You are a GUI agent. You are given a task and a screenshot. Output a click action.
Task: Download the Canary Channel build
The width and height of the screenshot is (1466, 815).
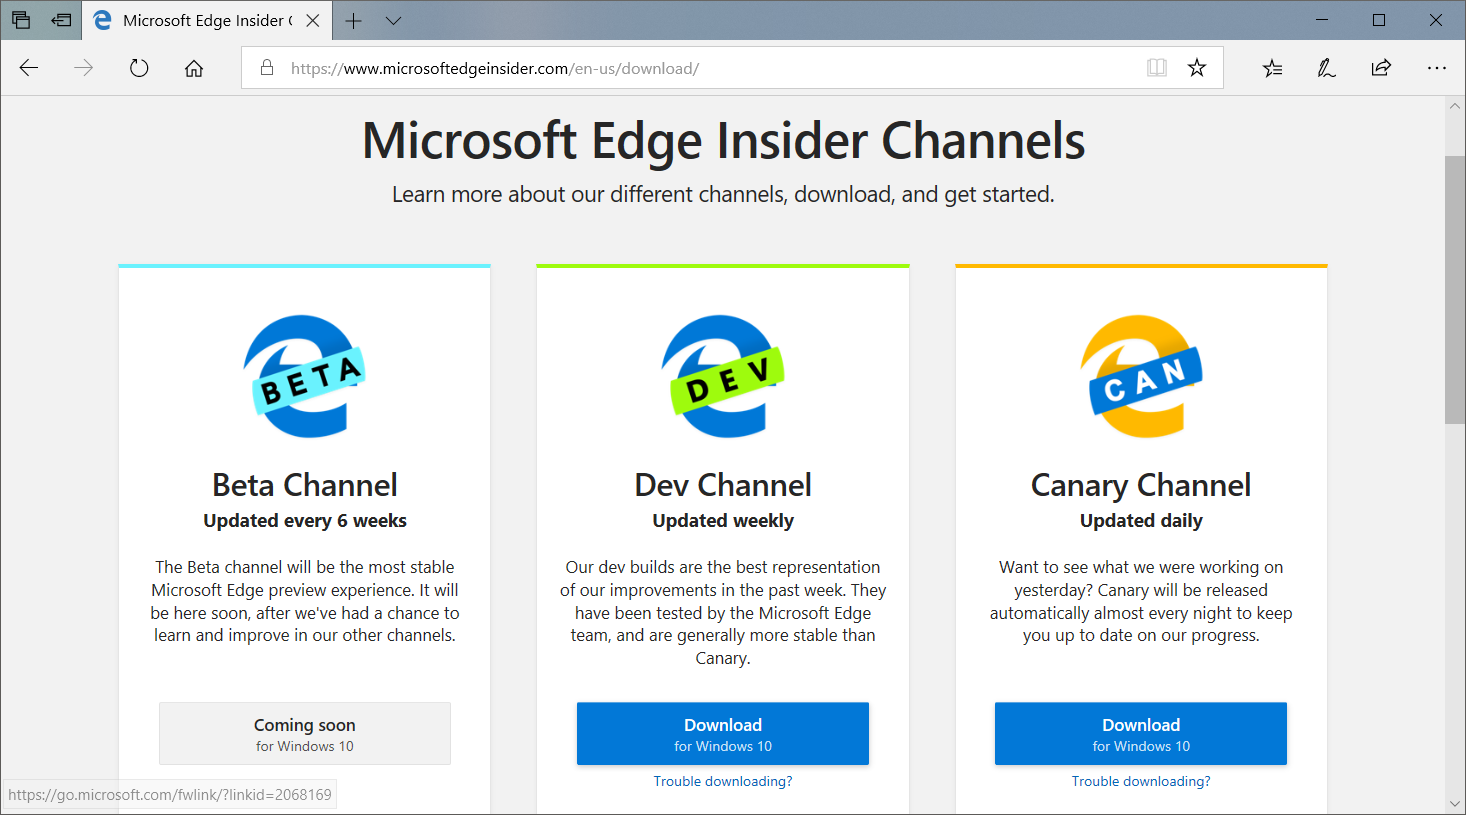[1141, 734]
